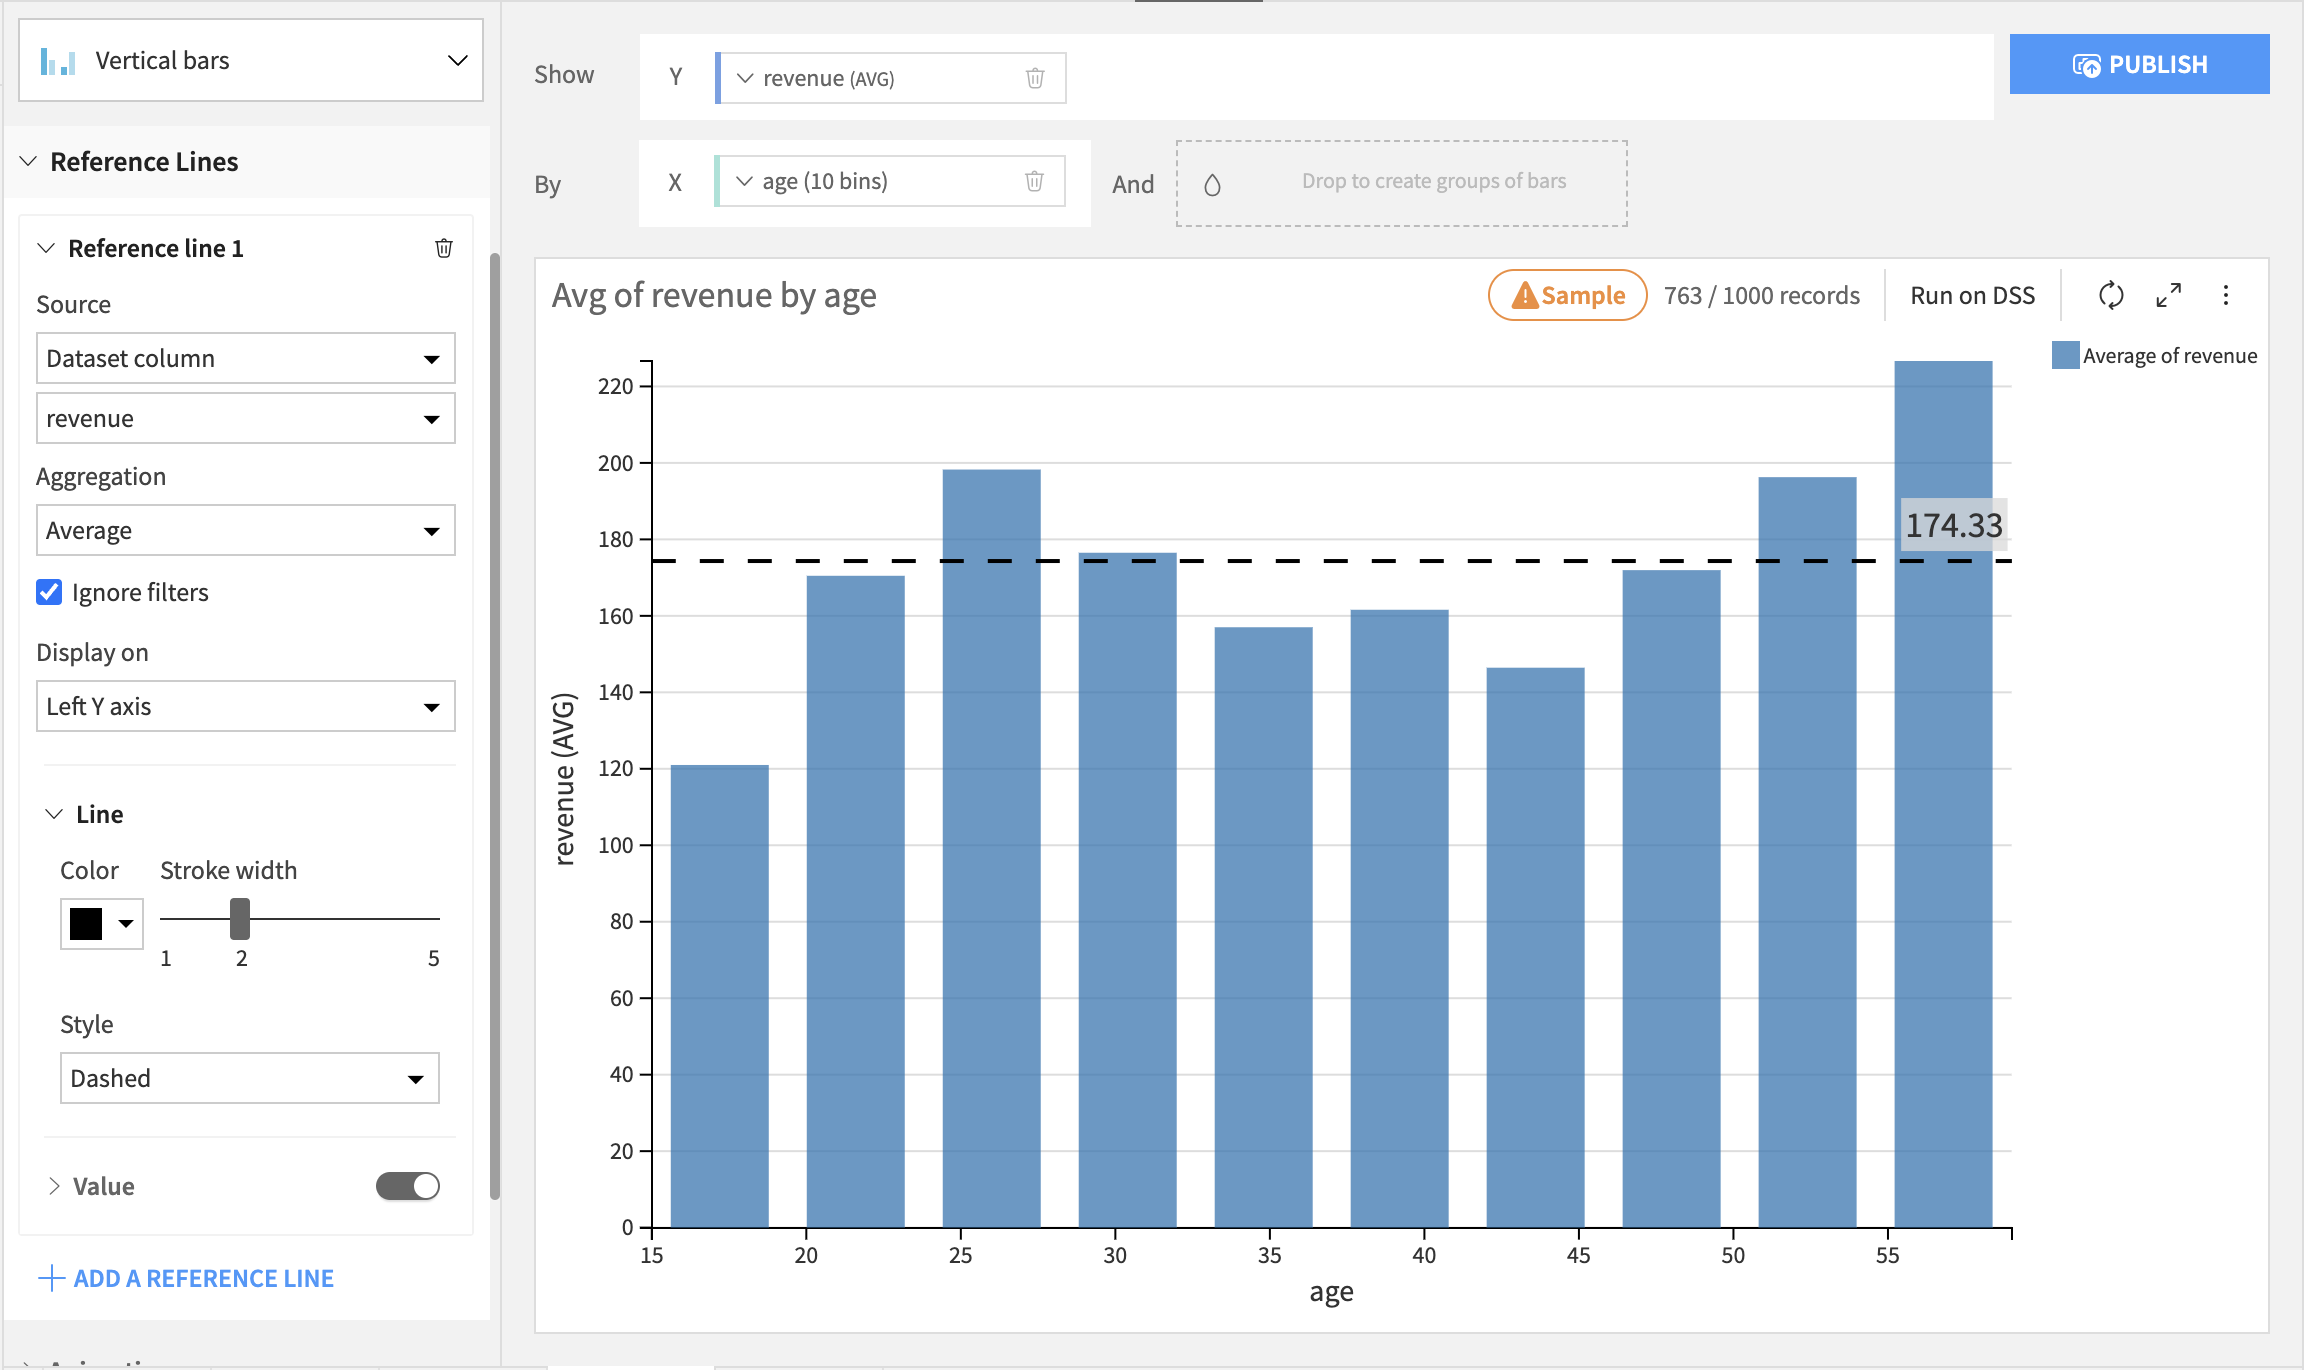This screenshot has height=1370, width=2304.
Task: Click the Average of revenue legend text
Action: [2170, 355]
